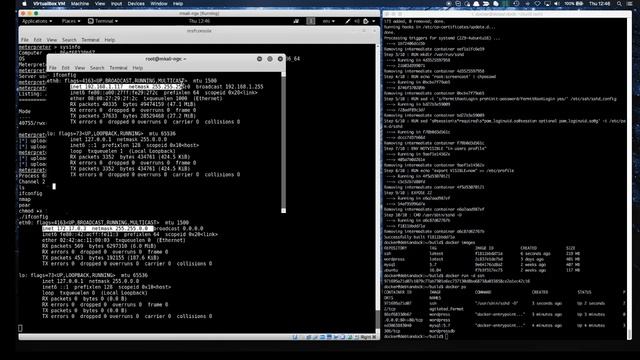Open Terminal menu in root@mkali-ngc terminal
Viewport: 640px width, 360px height.
(x=118, y=68)
